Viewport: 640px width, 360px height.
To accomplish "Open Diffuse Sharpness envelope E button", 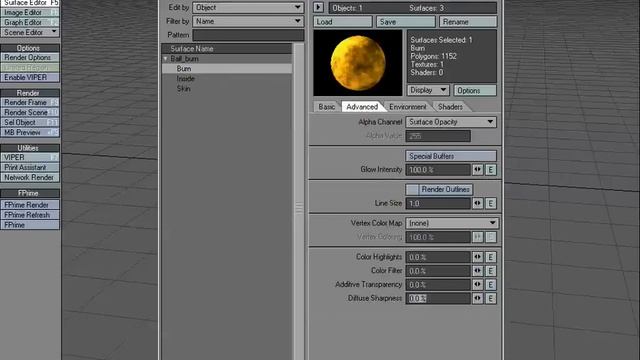I will pyautogui.click(x=491, y=298).
